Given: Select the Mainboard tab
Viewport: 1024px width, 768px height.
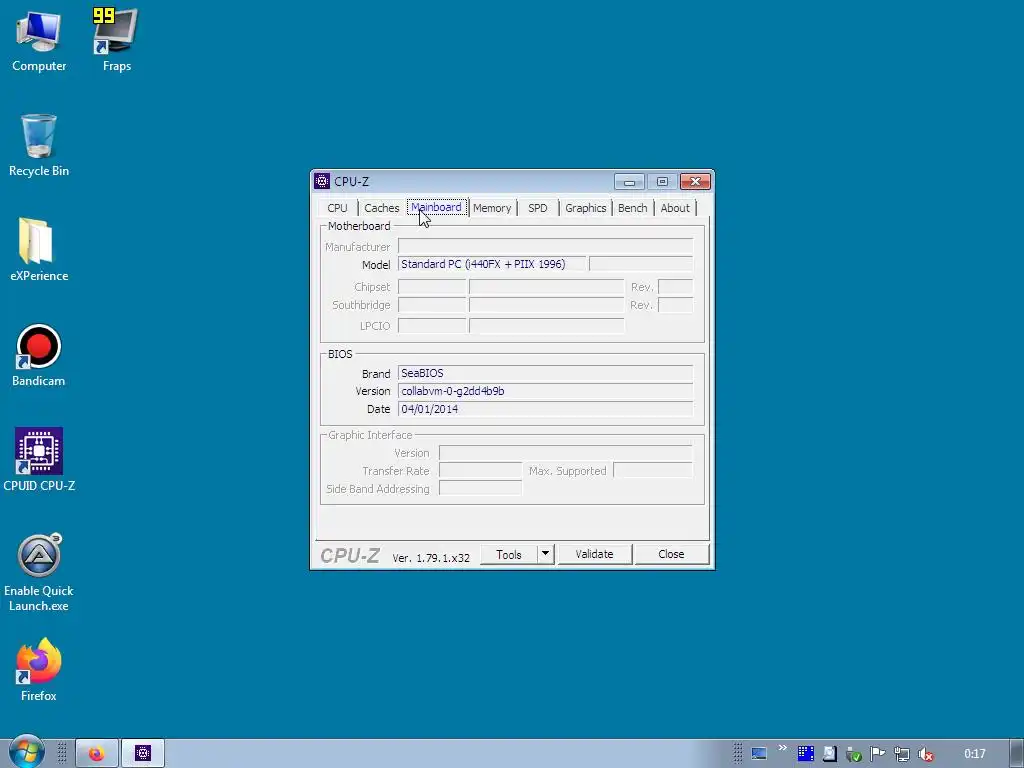Looking at the screenshot, I should pyautogui.click(x=436, y=207).
